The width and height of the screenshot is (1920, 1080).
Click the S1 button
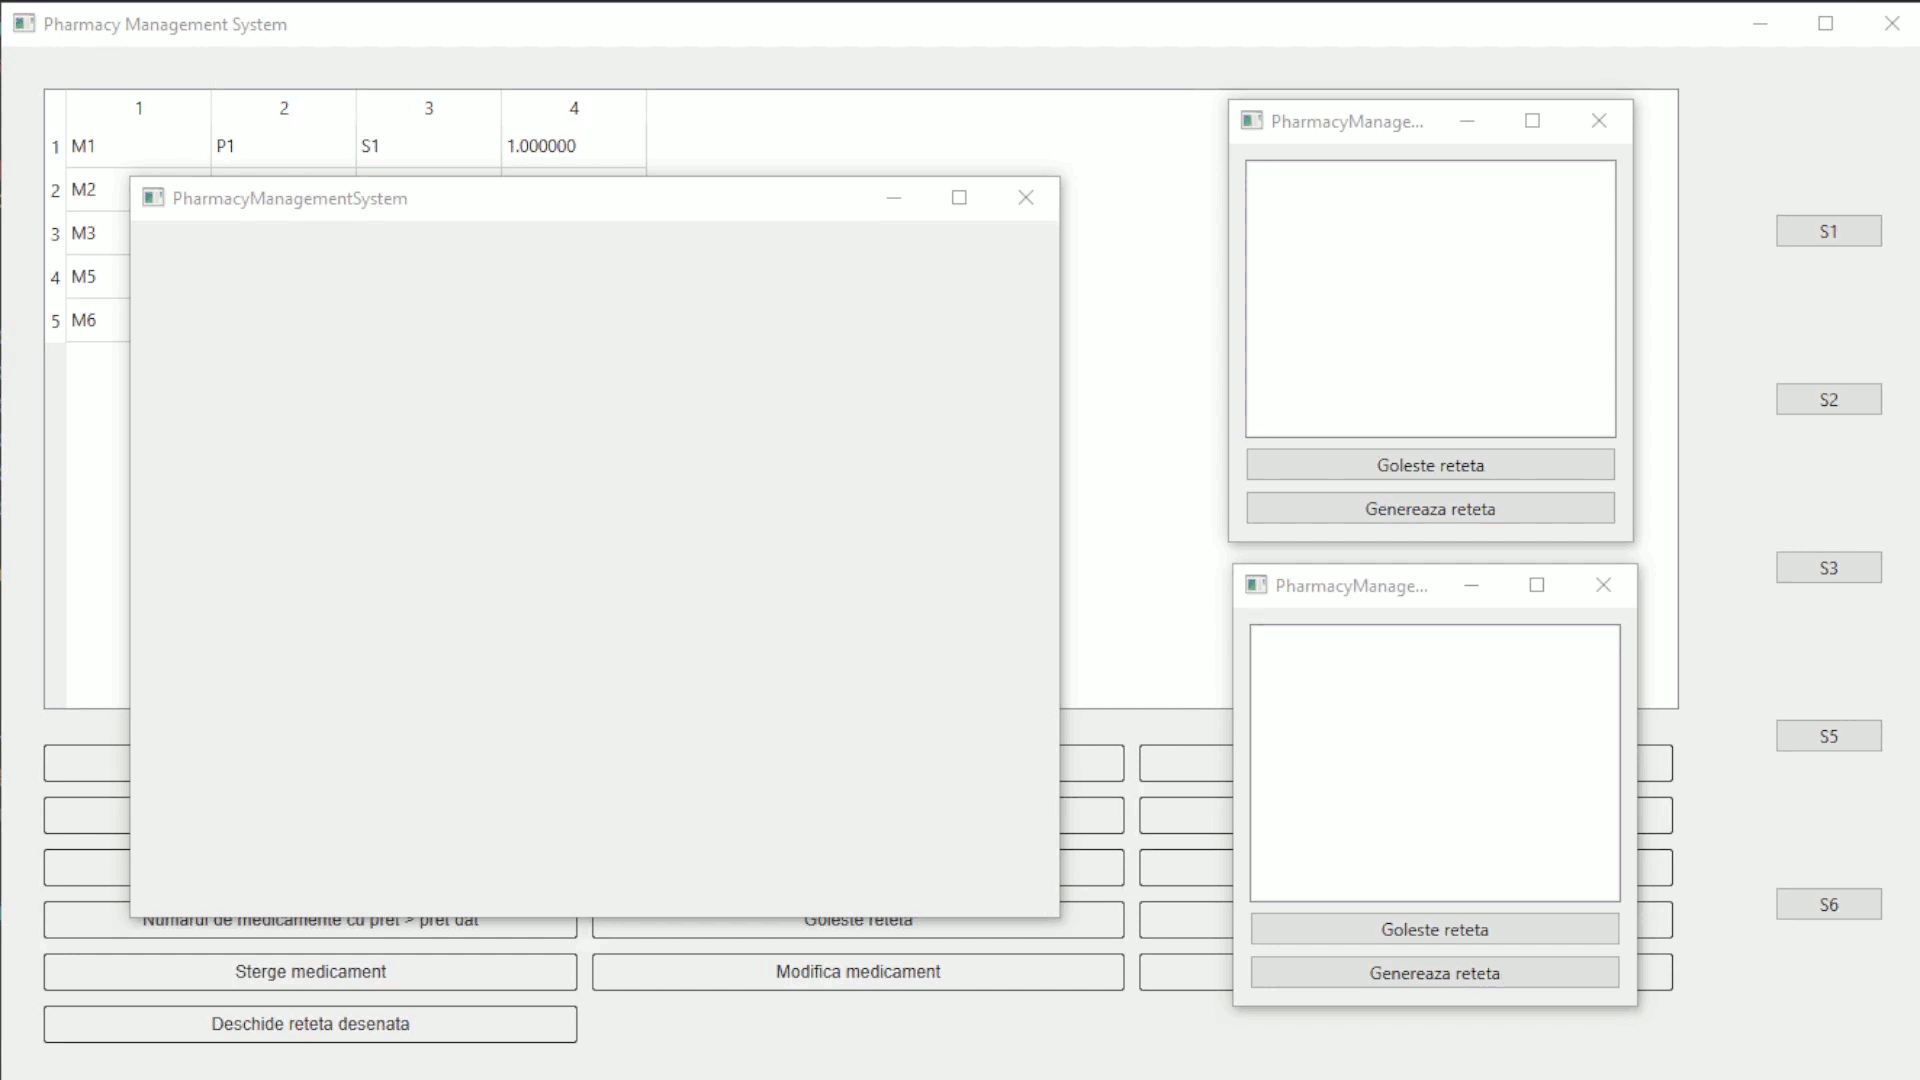click(x=1828, y=231)
